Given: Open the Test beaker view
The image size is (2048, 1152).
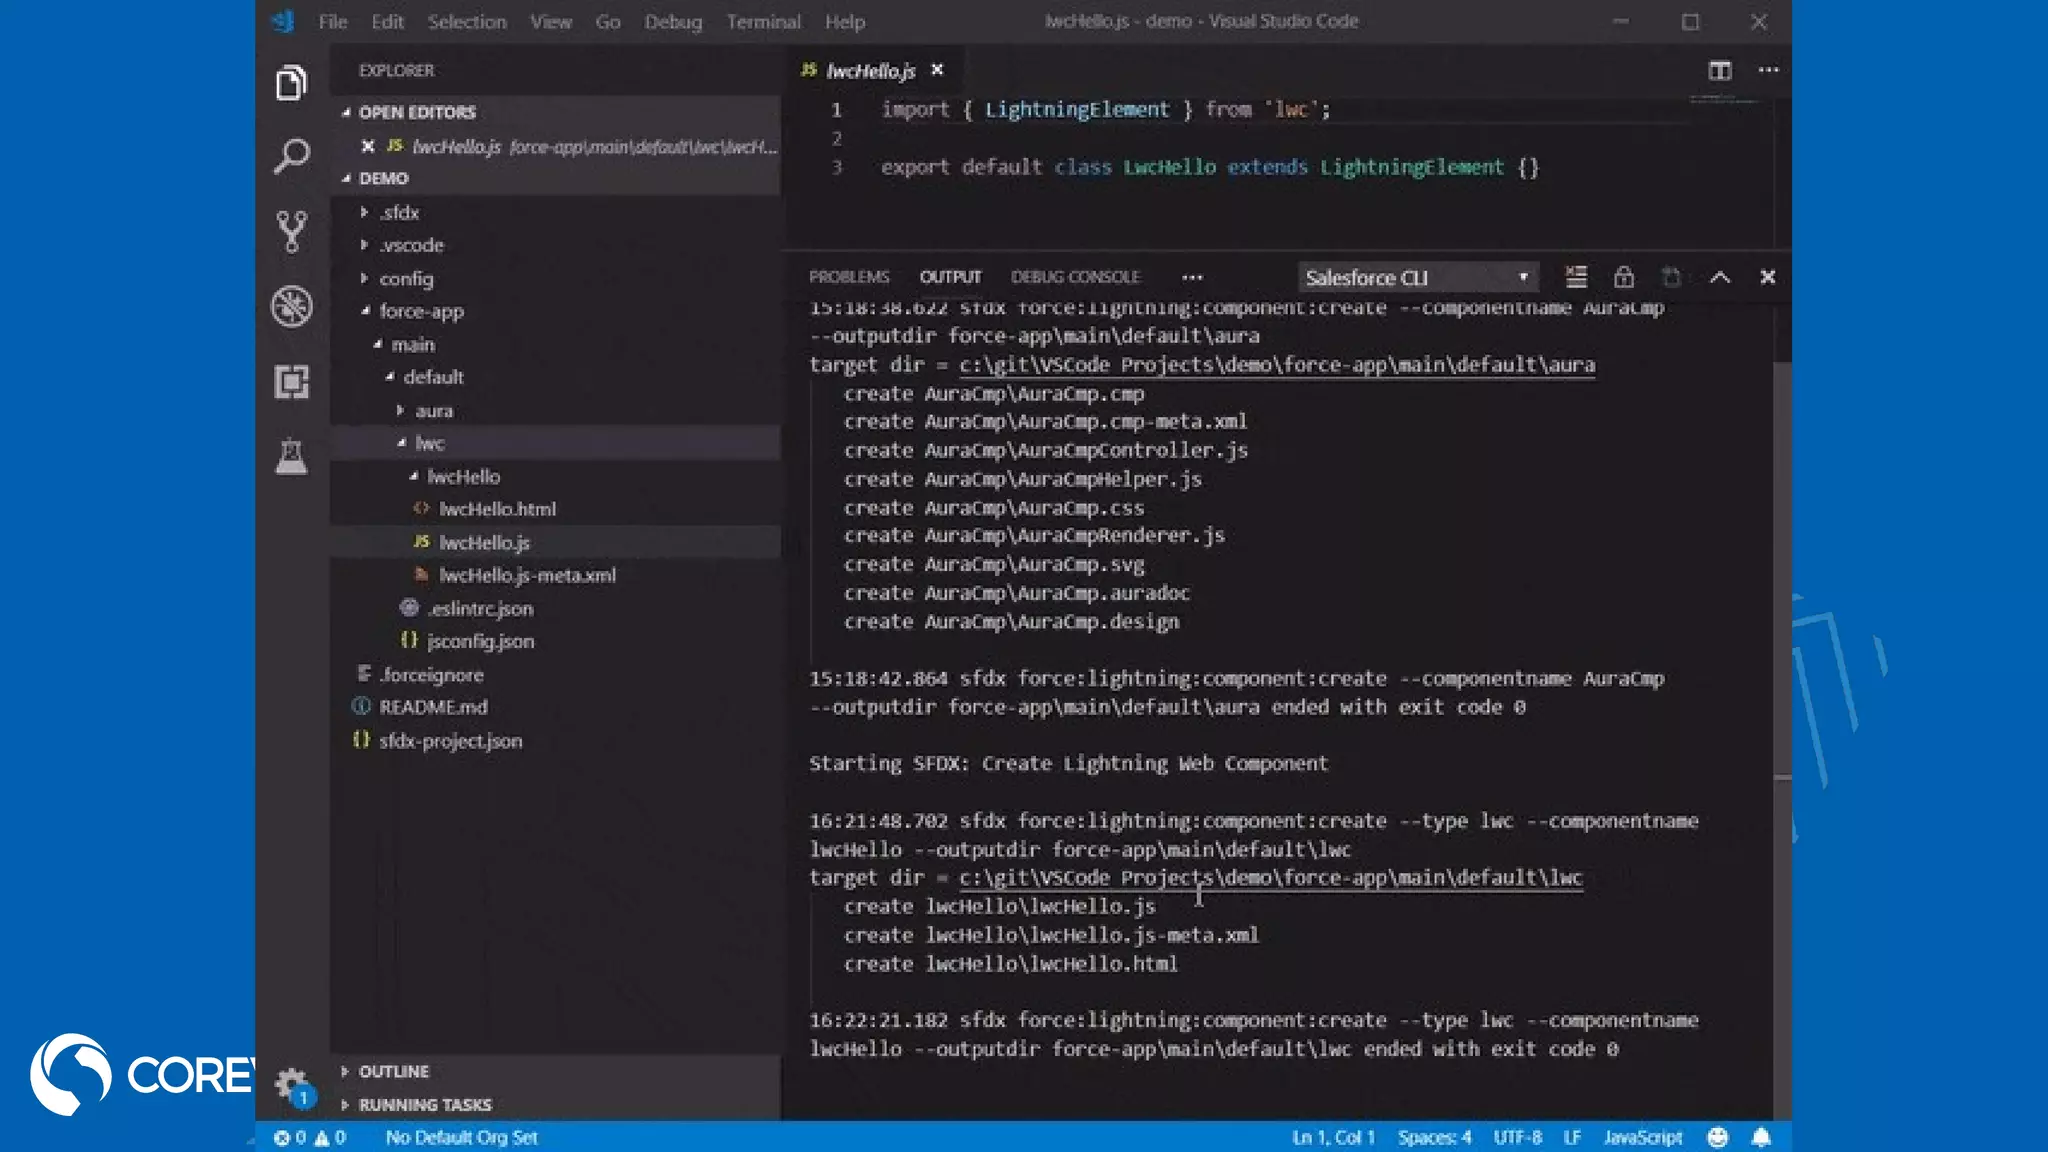Looking at the screenshot, I should pyautogui.click(x=291, y=457).
